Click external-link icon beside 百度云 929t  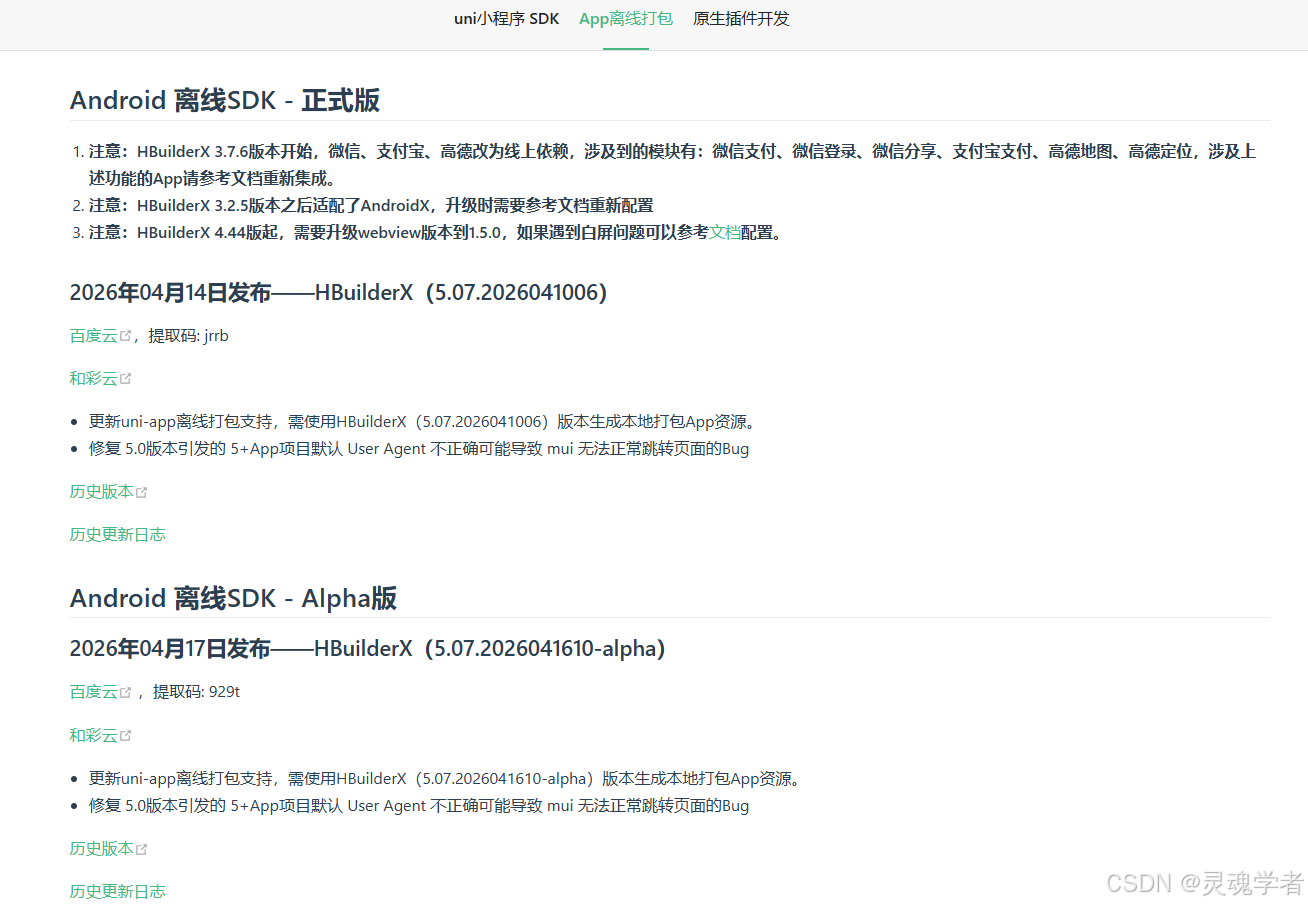[126, 692]
